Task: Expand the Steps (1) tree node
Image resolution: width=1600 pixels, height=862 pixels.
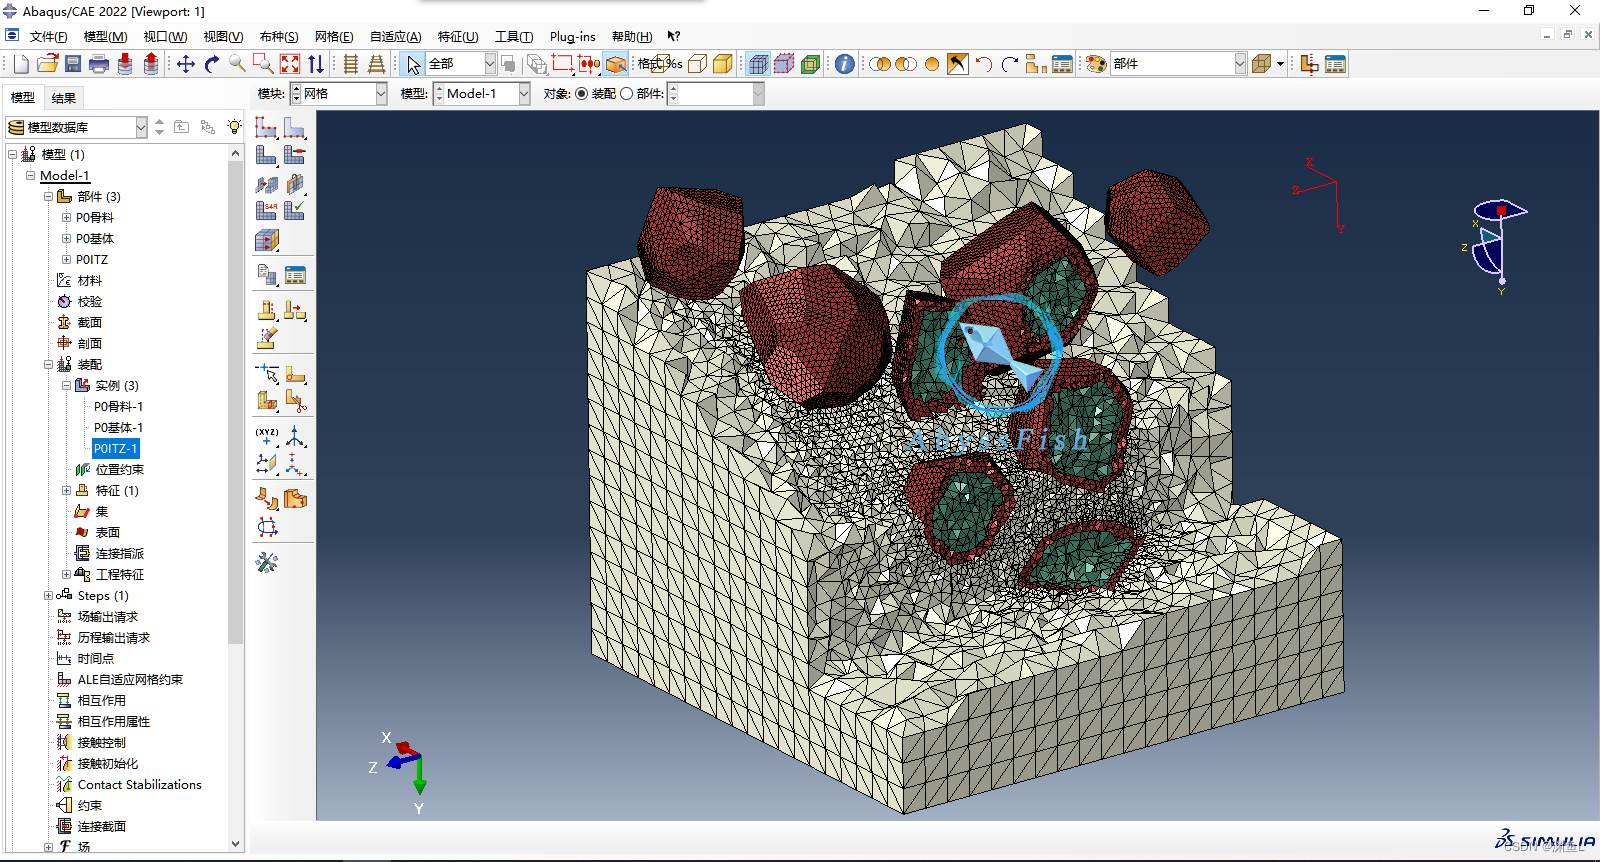Action: coord(48,596)
